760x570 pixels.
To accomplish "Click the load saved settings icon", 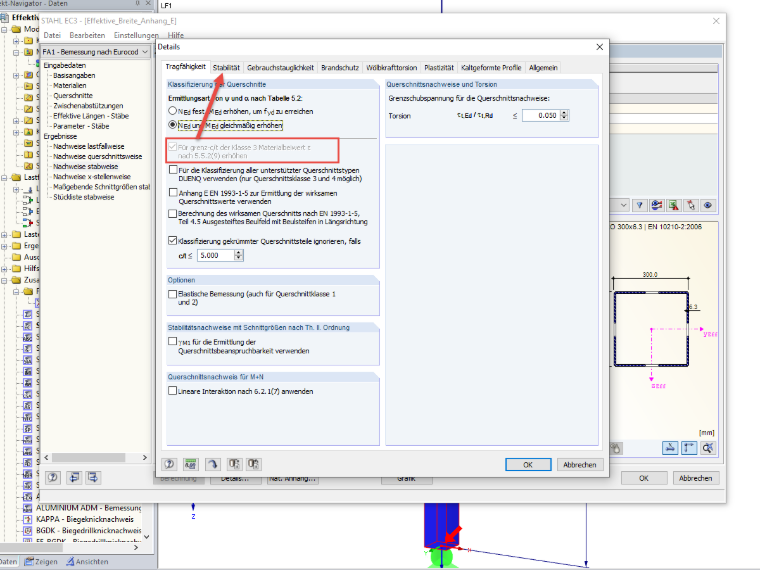I will (x=234, y=464).
